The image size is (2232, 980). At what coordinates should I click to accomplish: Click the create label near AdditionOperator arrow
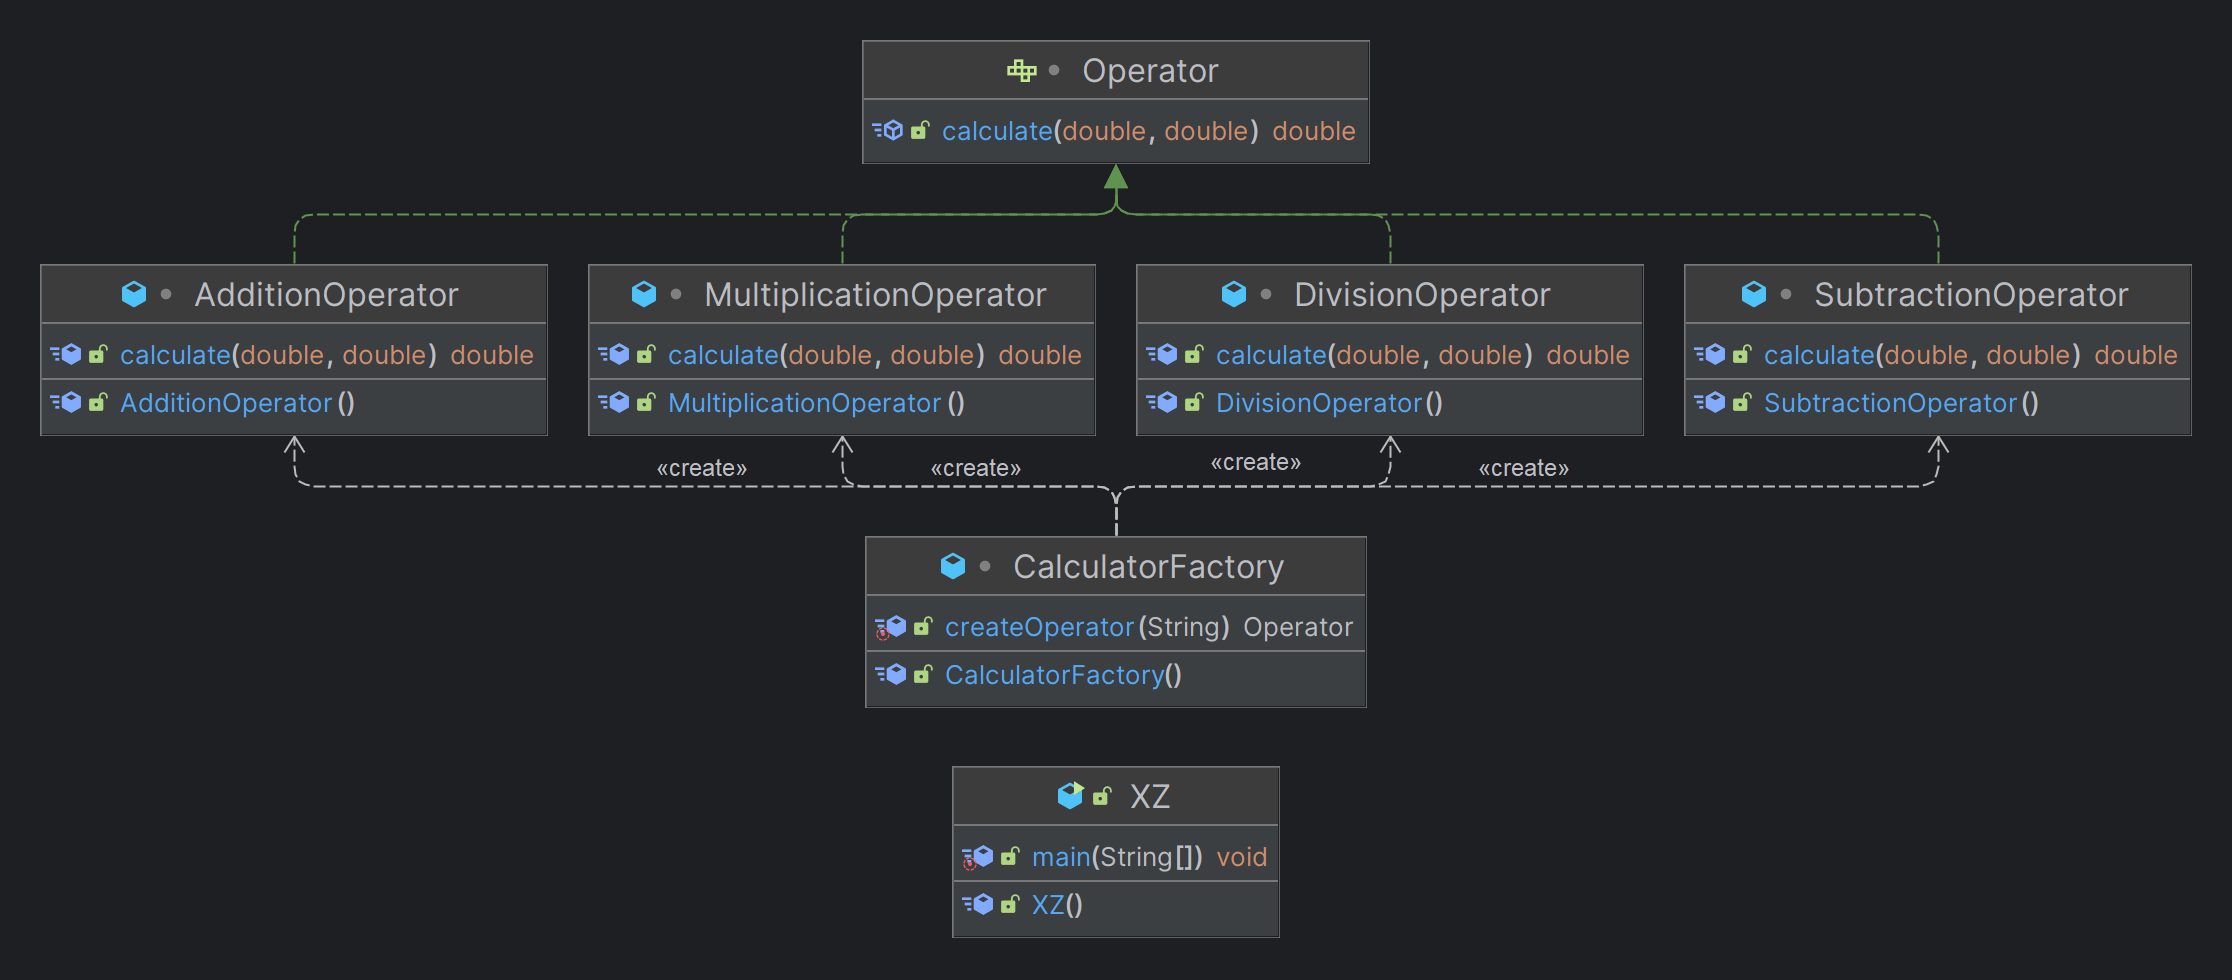coord(701,468)
